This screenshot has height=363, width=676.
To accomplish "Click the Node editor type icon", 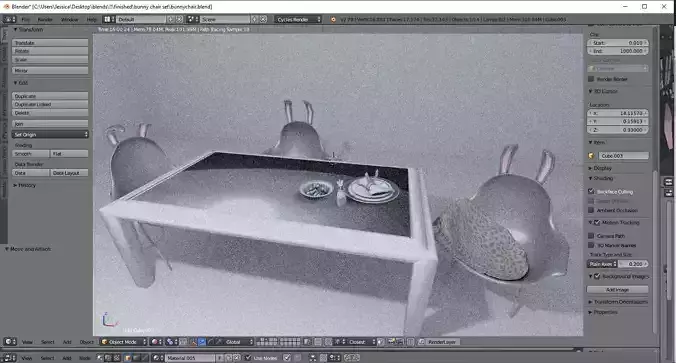I will click(10, 358).
